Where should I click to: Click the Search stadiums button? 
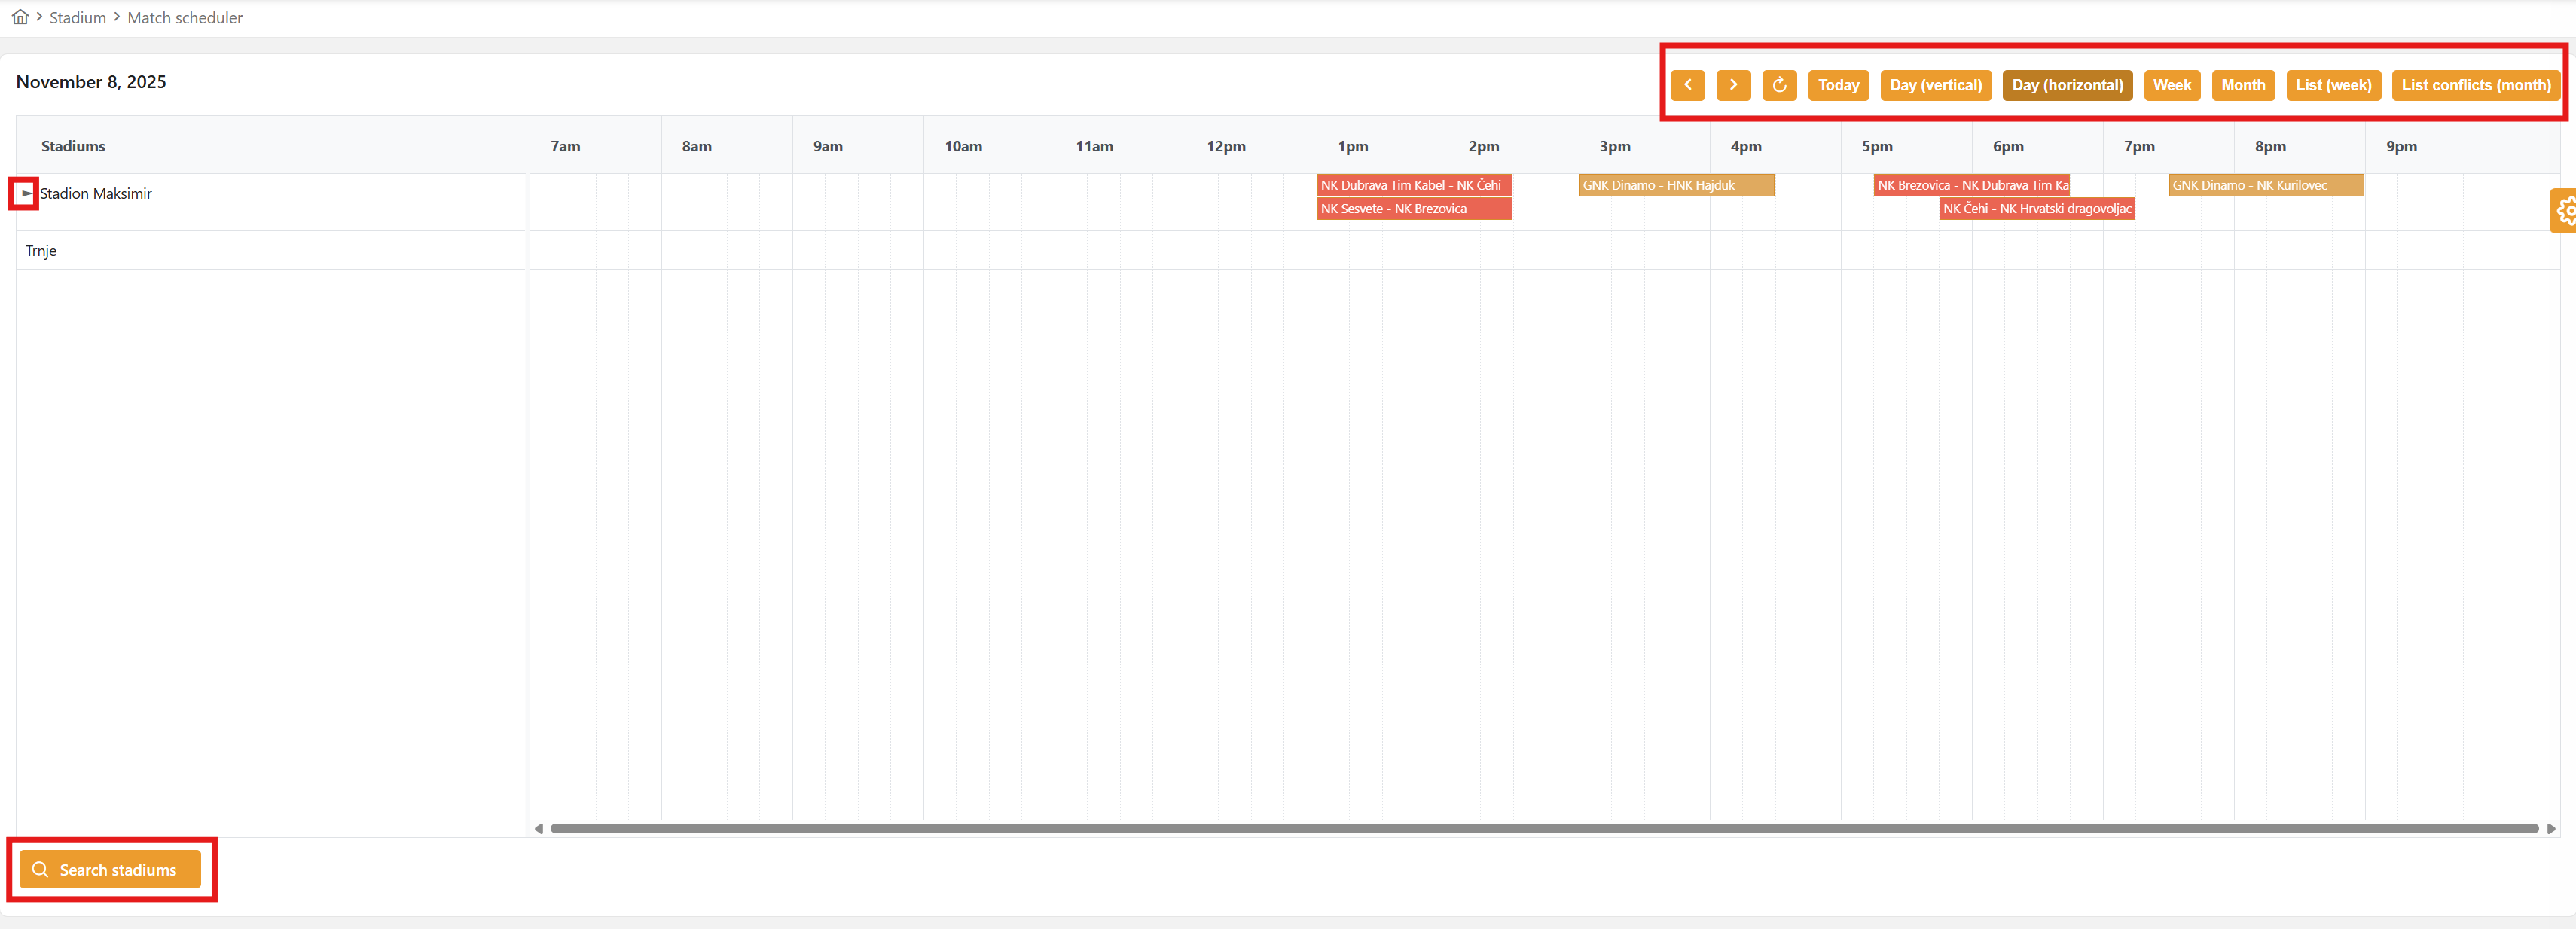click(x=110, y=869)
